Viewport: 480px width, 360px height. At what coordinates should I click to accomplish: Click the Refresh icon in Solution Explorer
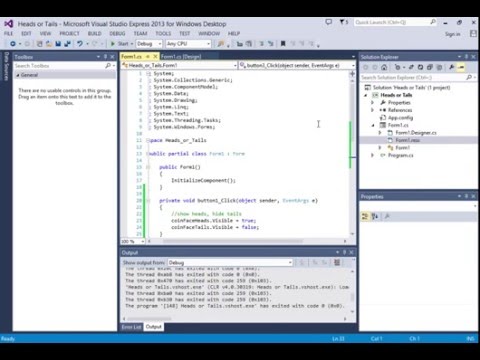(420, 67)
